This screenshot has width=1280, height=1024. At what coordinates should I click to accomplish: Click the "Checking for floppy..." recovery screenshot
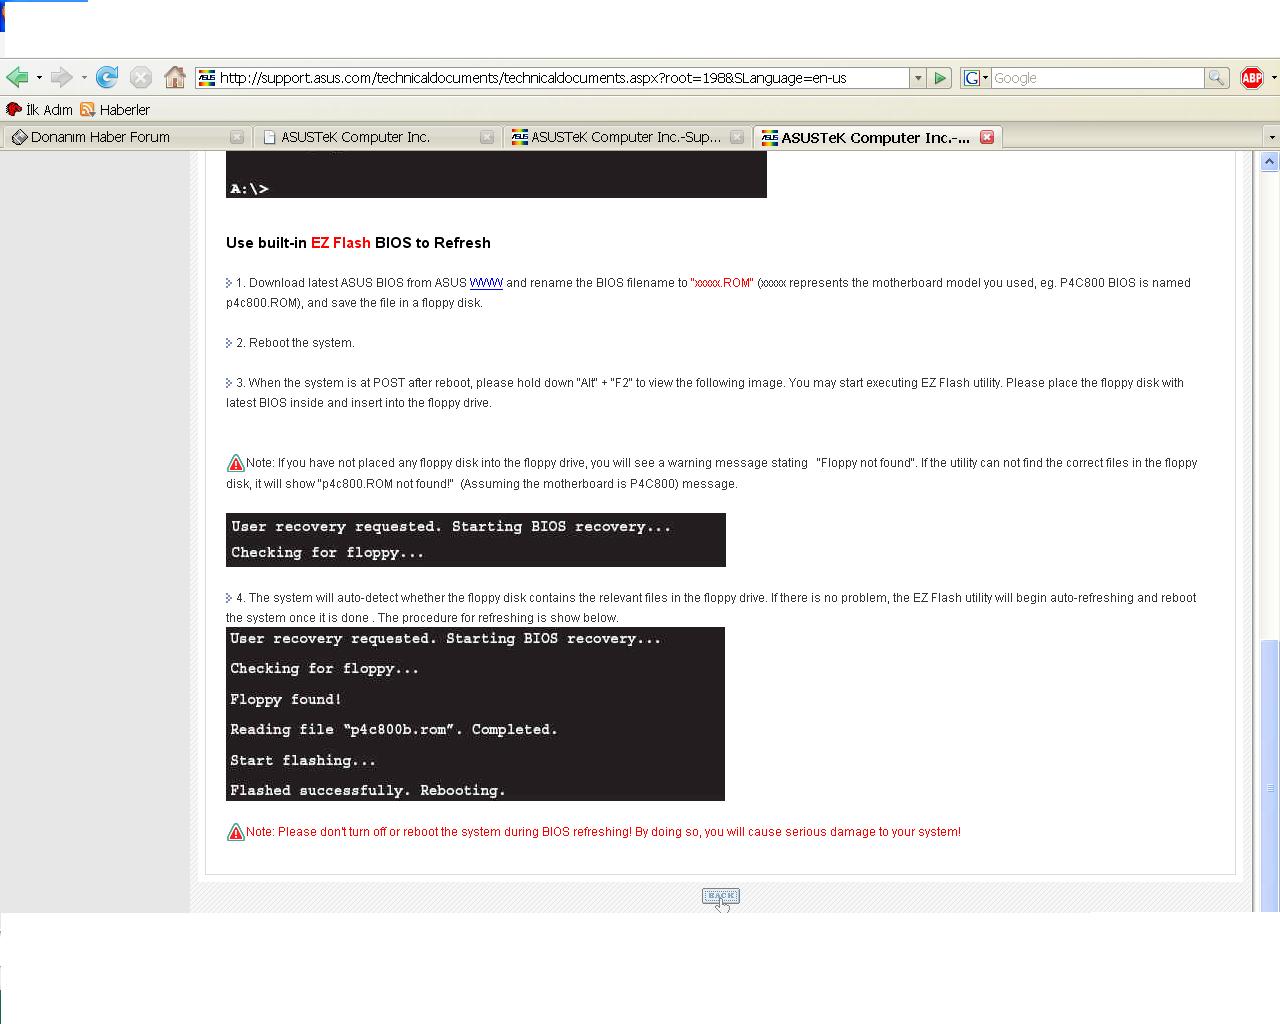click(x=476, y=540)
